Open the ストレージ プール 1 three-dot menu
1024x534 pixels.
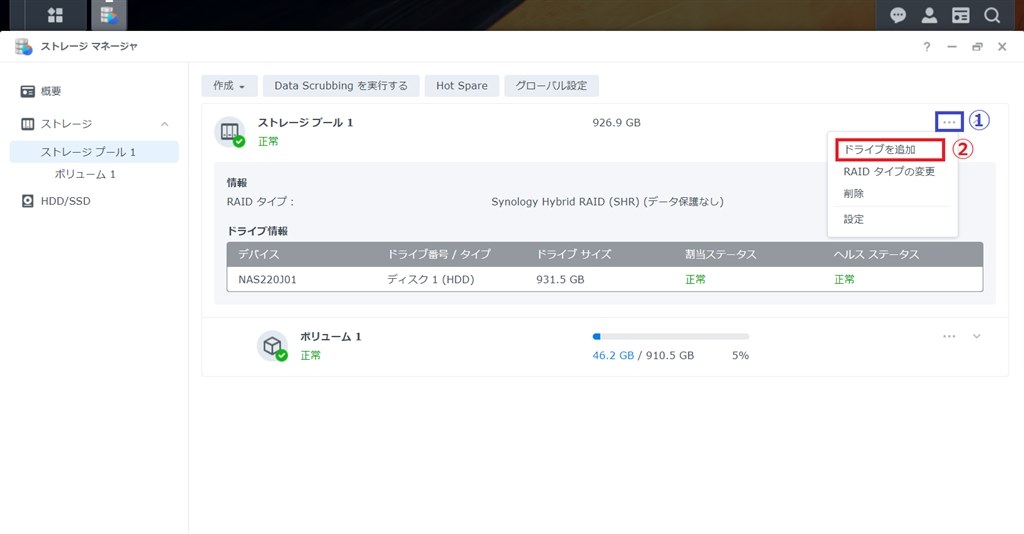coord(949,122)
